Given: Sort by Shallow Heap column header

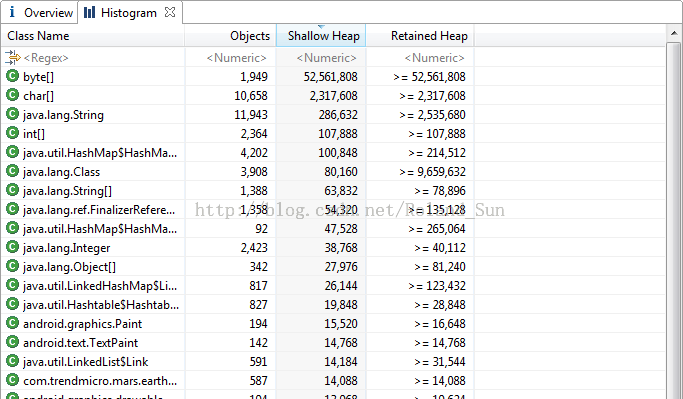Looking at the screenshot, I should pos(321,36).
